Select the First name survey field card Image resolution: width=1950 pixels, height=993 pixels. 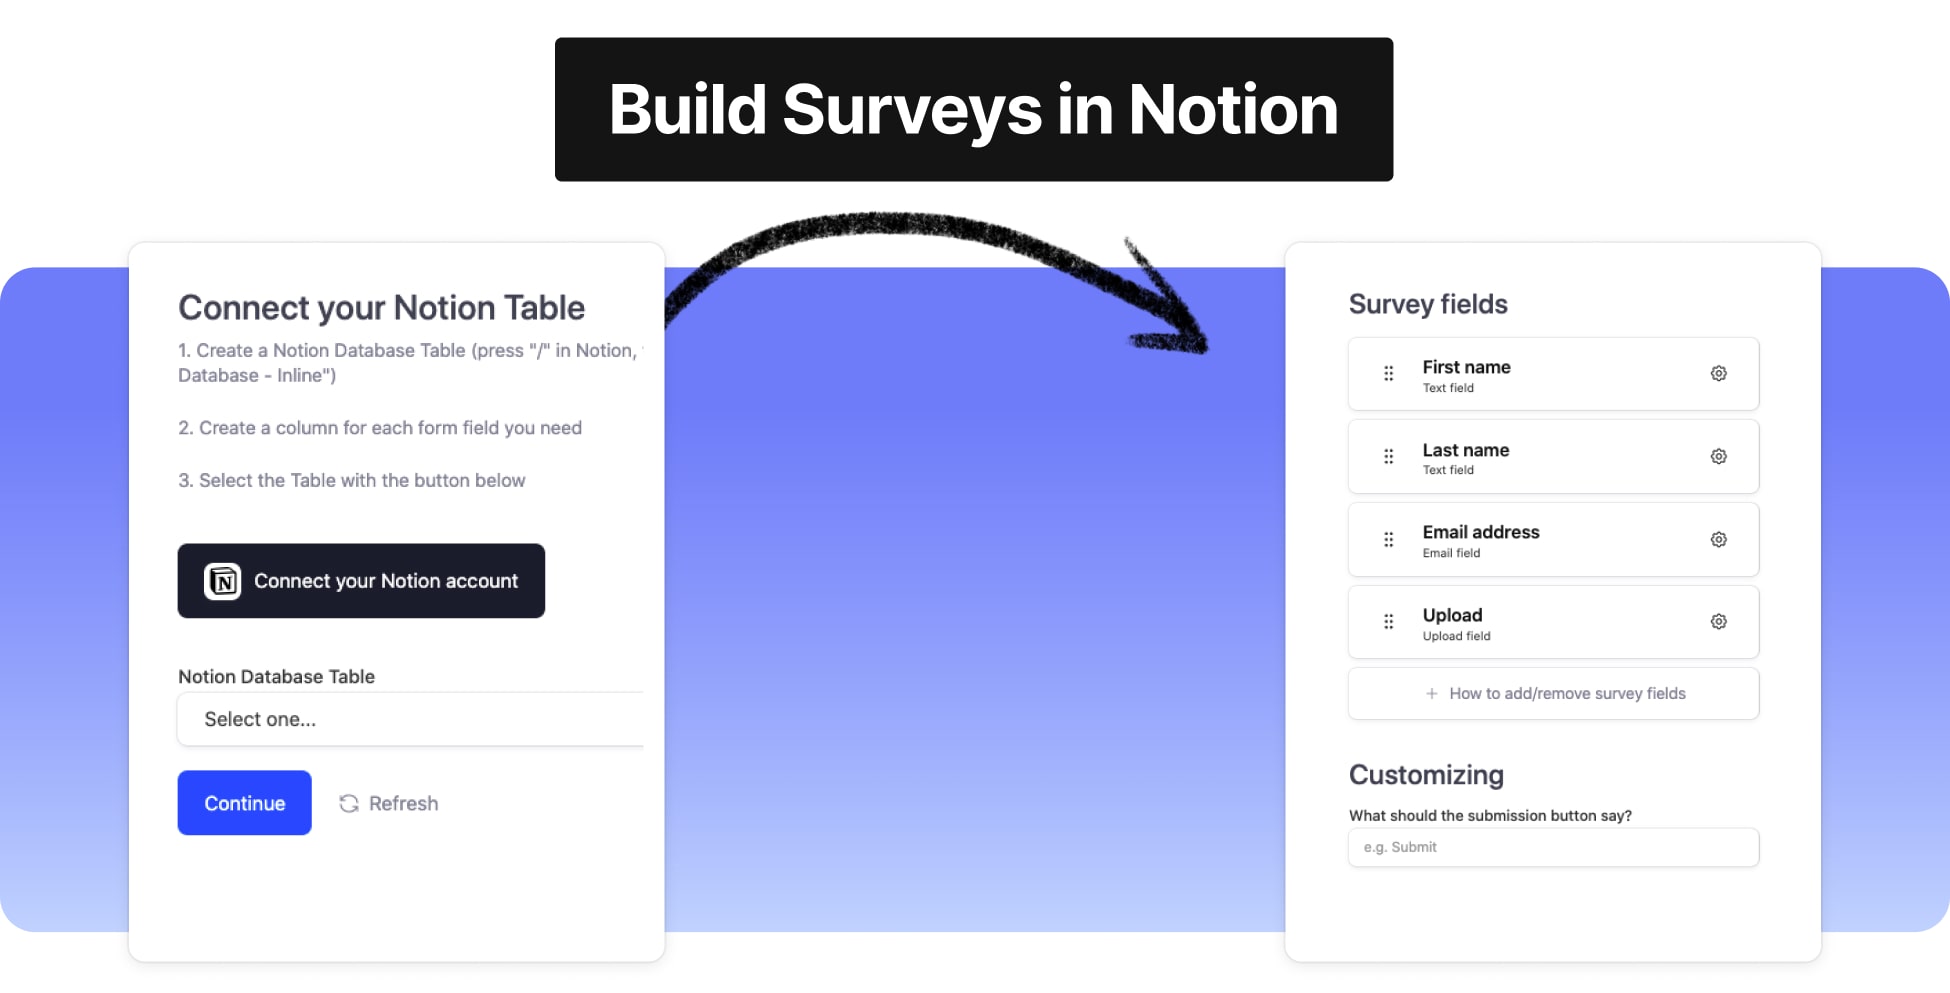(x=1552, y=374)
